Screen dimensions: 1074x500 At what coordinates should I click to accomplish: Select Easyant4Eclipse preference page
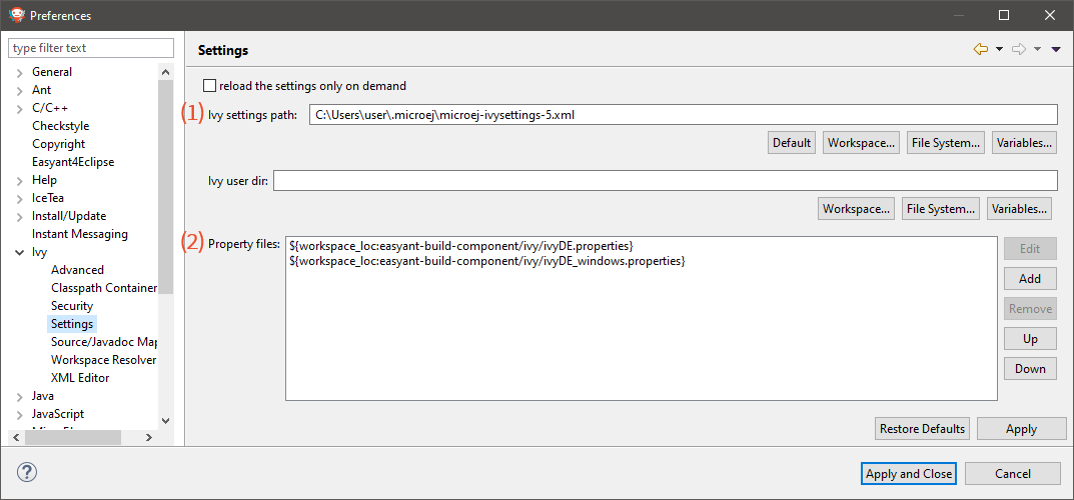point(73,162)
